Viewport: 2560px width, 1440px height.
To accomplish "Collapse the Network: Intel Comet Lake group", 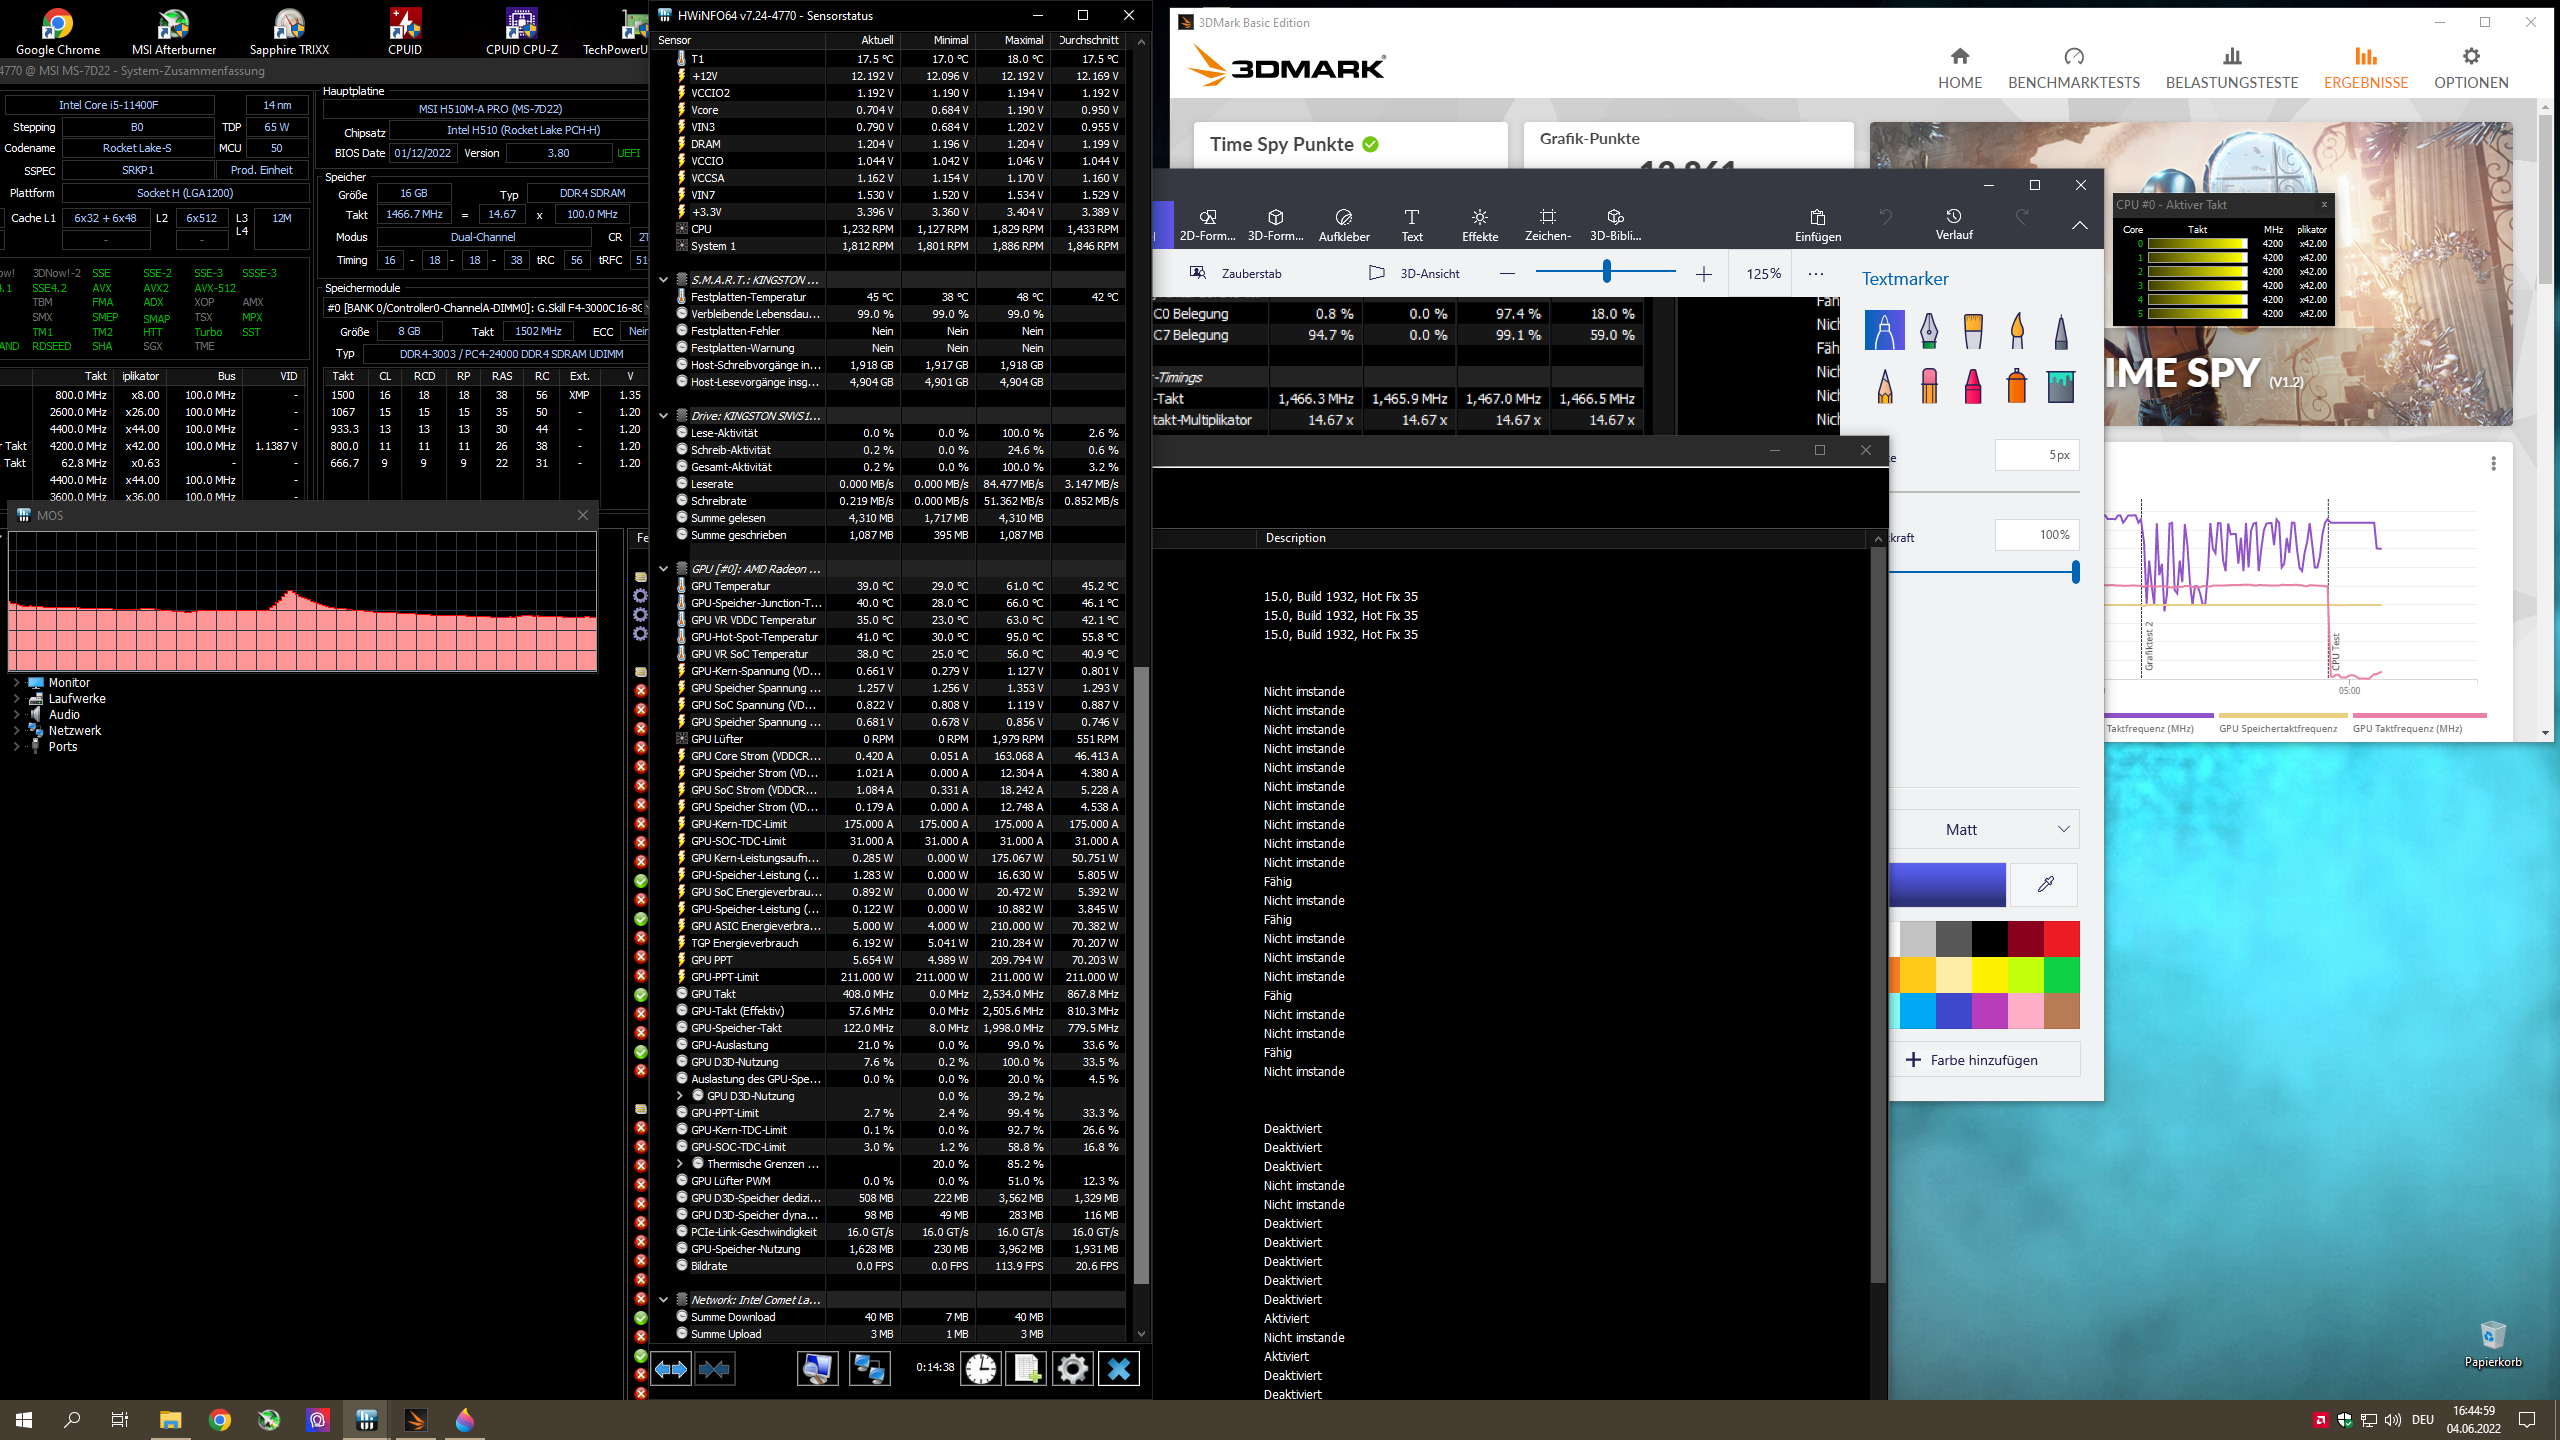I will [663, 1300].
